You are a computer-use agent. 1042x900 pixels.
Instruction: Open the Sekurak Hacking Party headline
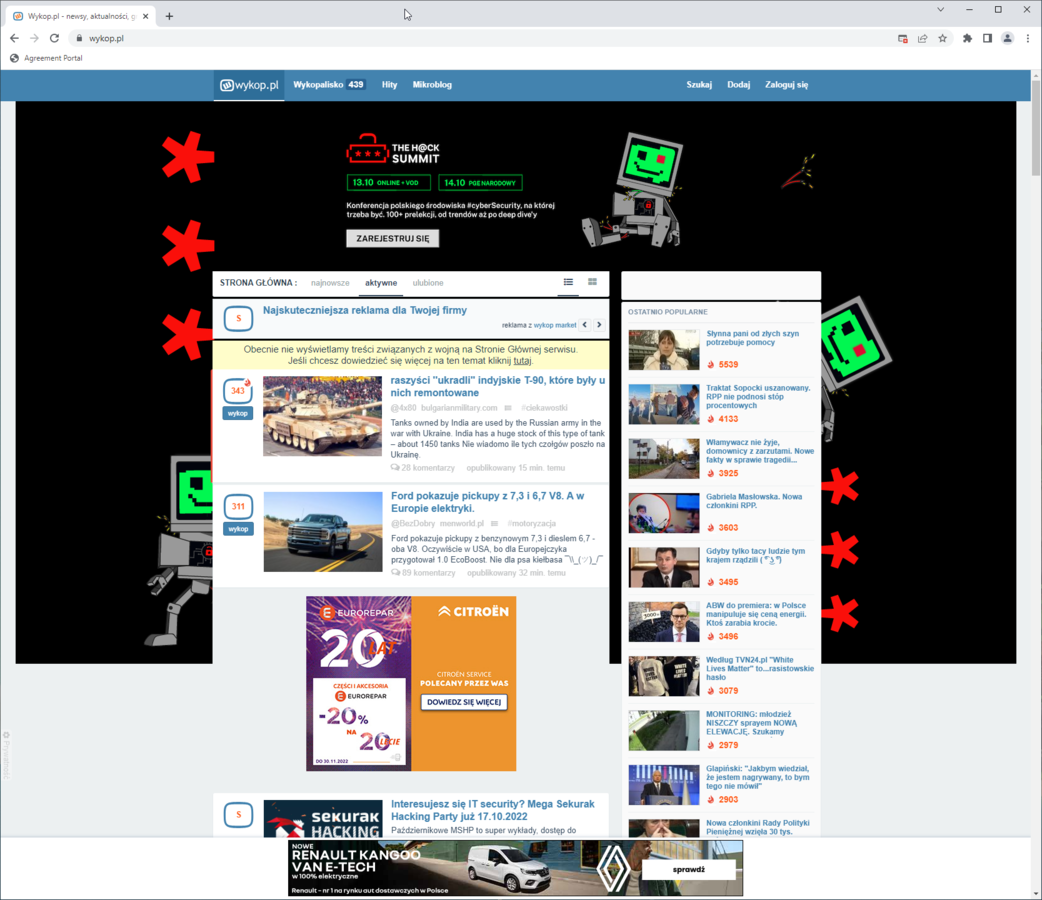pos(492,810)
